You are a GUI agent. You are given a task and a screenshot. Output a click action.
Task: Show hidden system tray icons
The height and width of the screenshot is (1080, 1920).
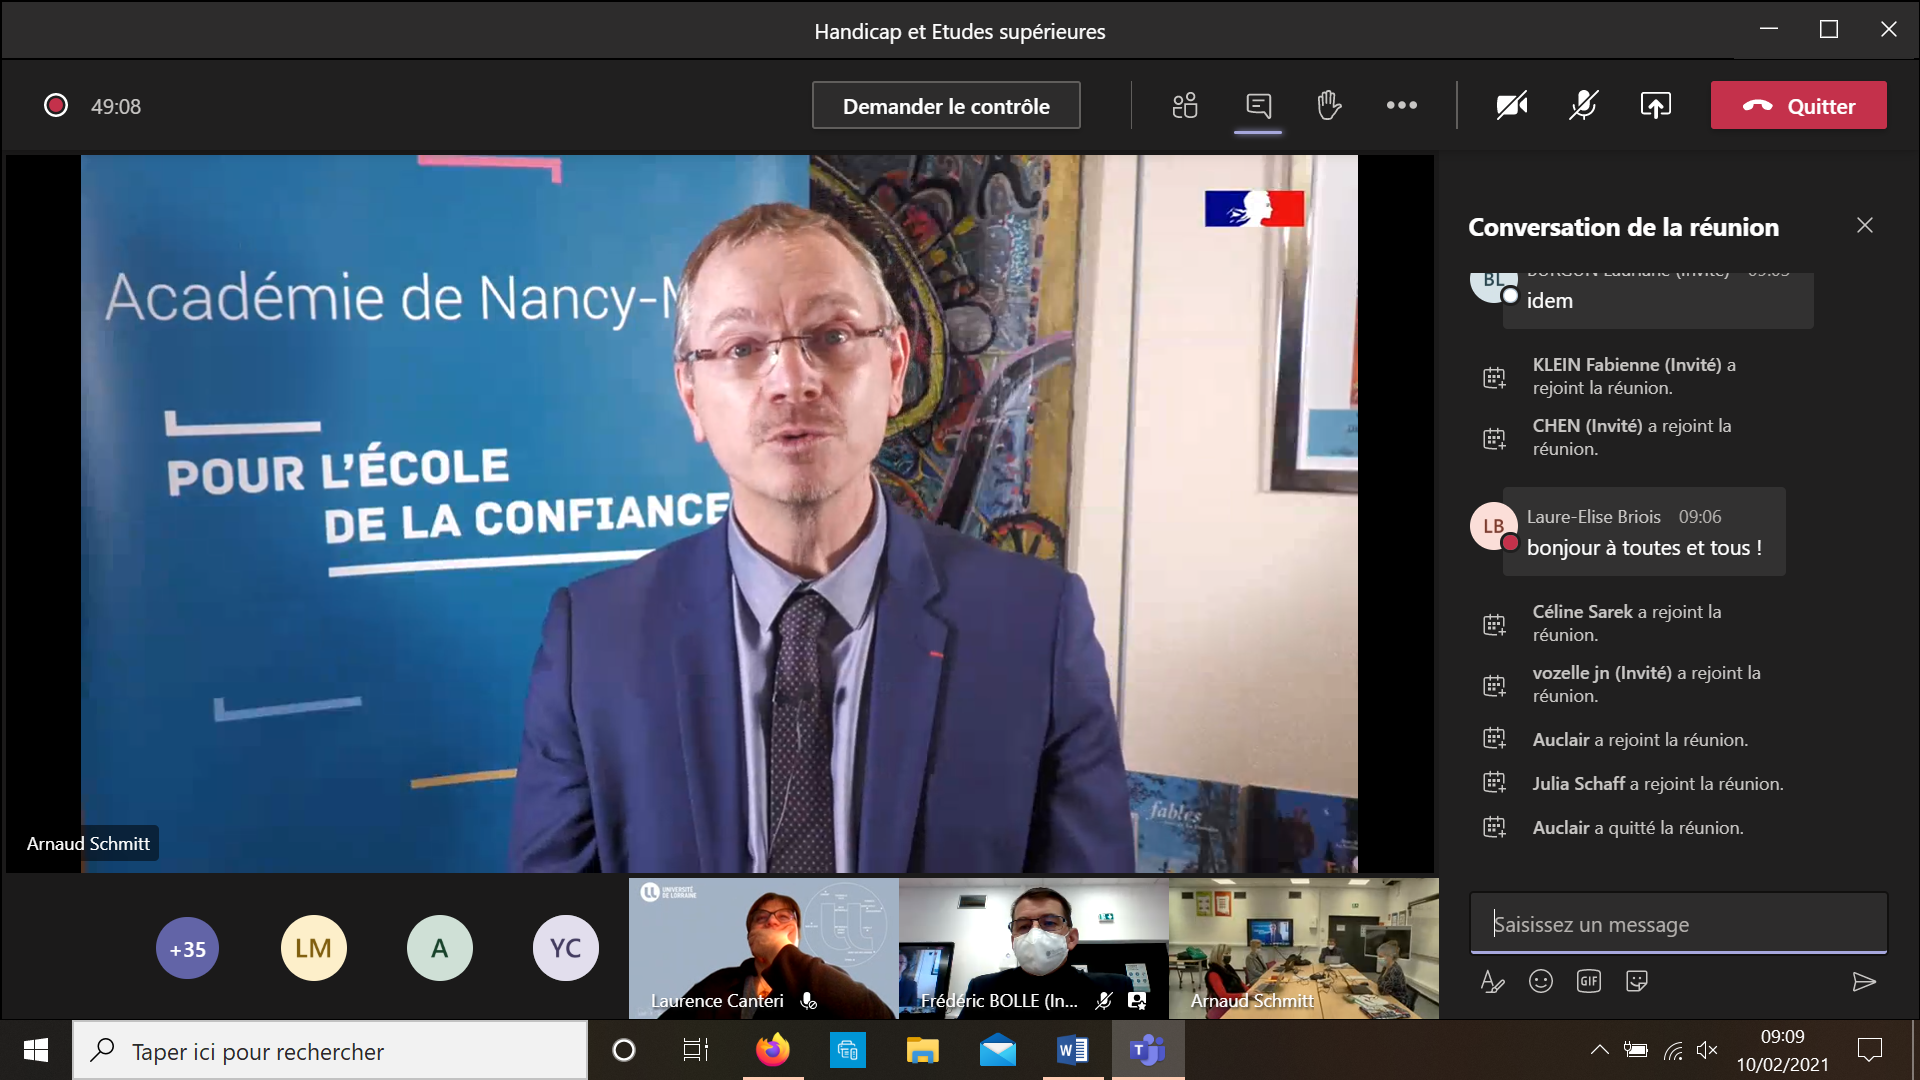pyautogui.click(x=1599, y=1050)
